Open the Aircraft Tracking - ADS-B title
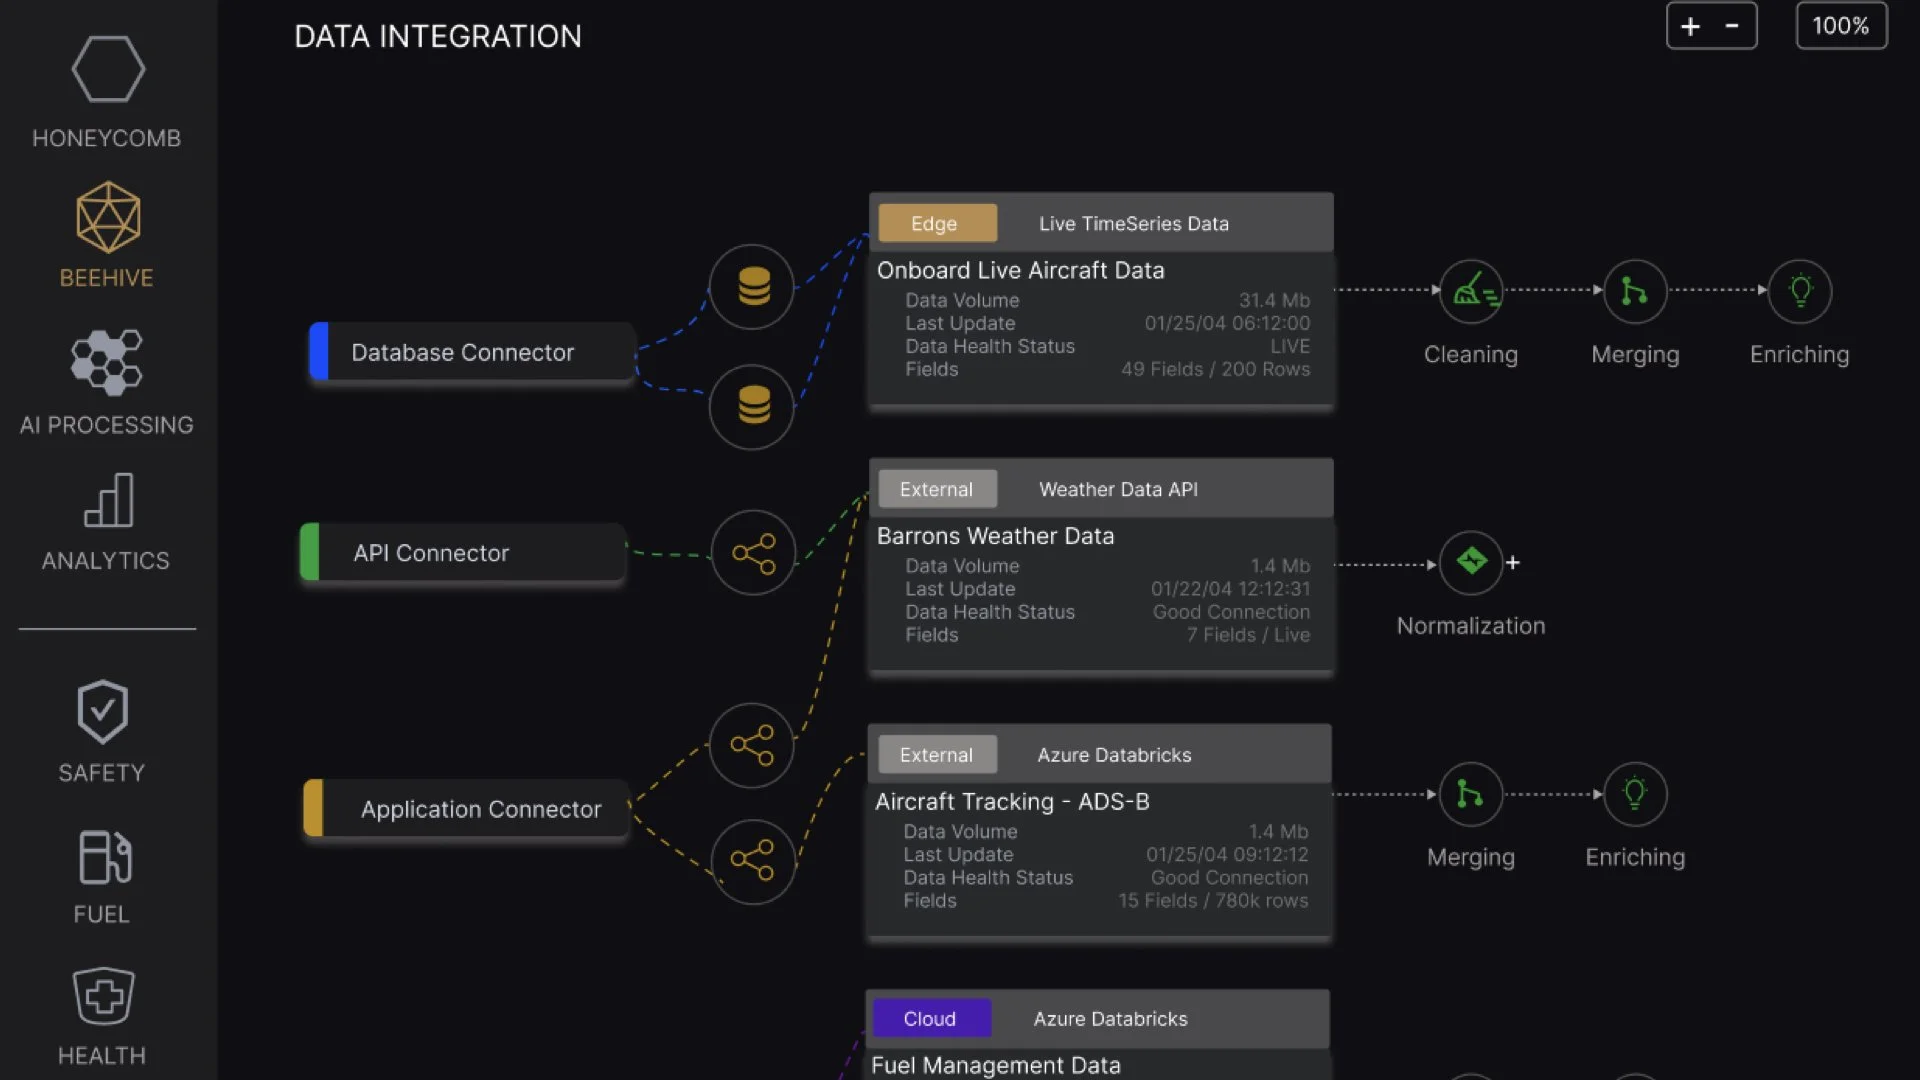The height and width of the screenshot is (1080, 1920). (x=1012, y=802)
